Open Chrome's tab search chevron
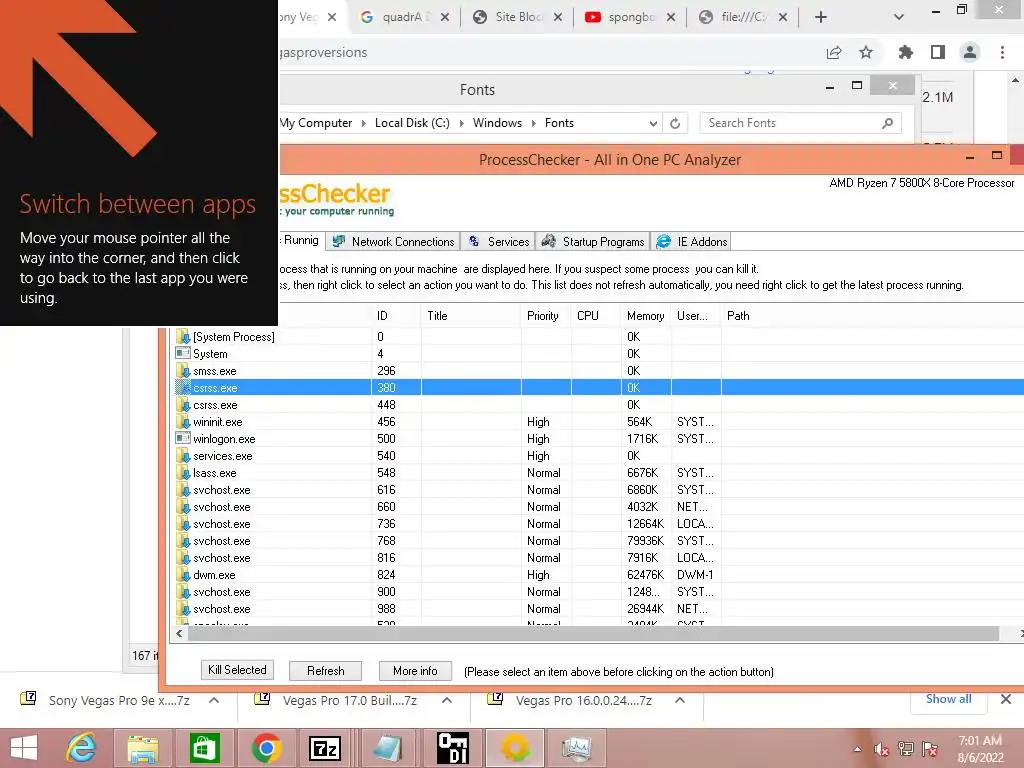 coord(899,18)
